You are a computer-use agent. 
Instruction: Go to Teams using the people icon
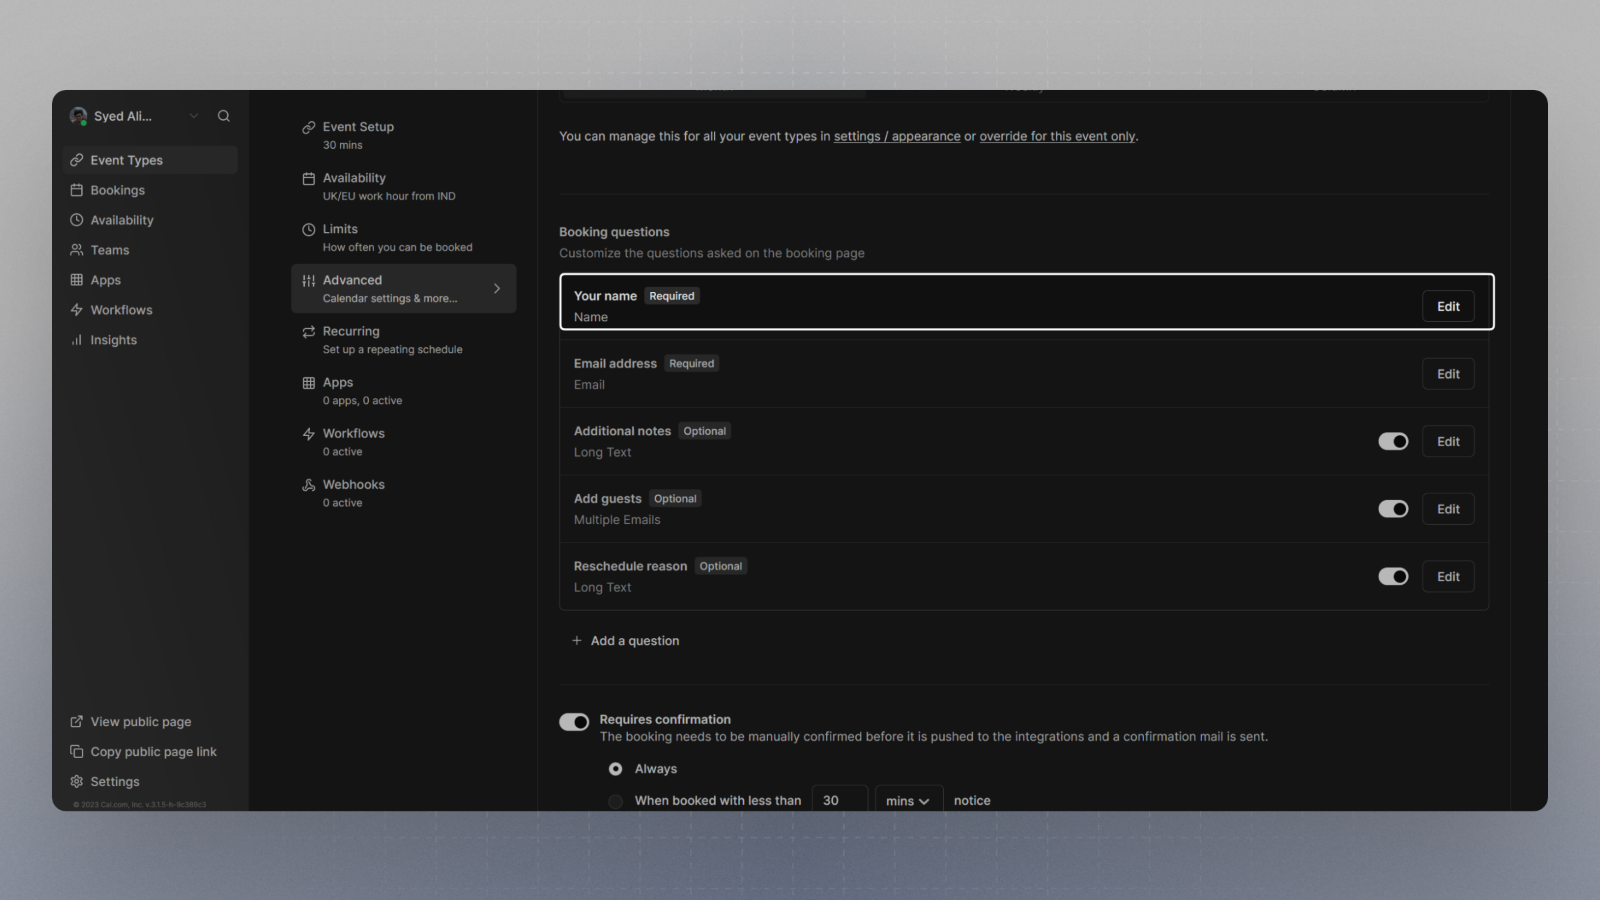[77, 250]
